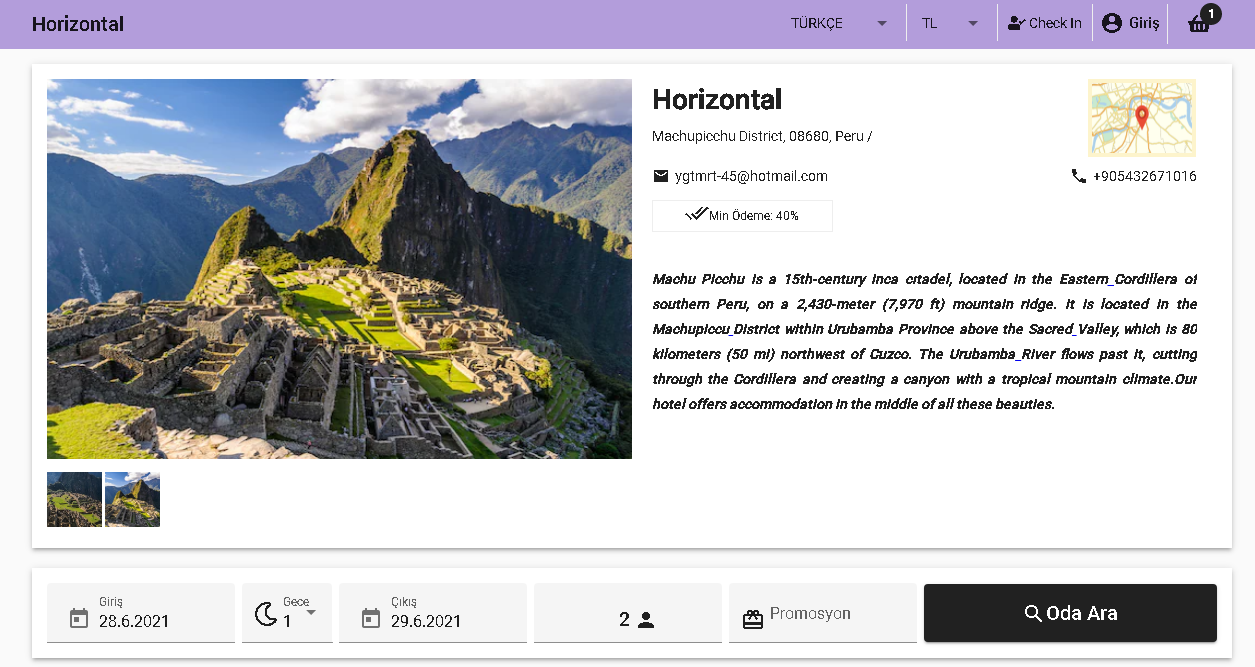
Task: Click the Check In person icon
Action: pos(1016,23)
